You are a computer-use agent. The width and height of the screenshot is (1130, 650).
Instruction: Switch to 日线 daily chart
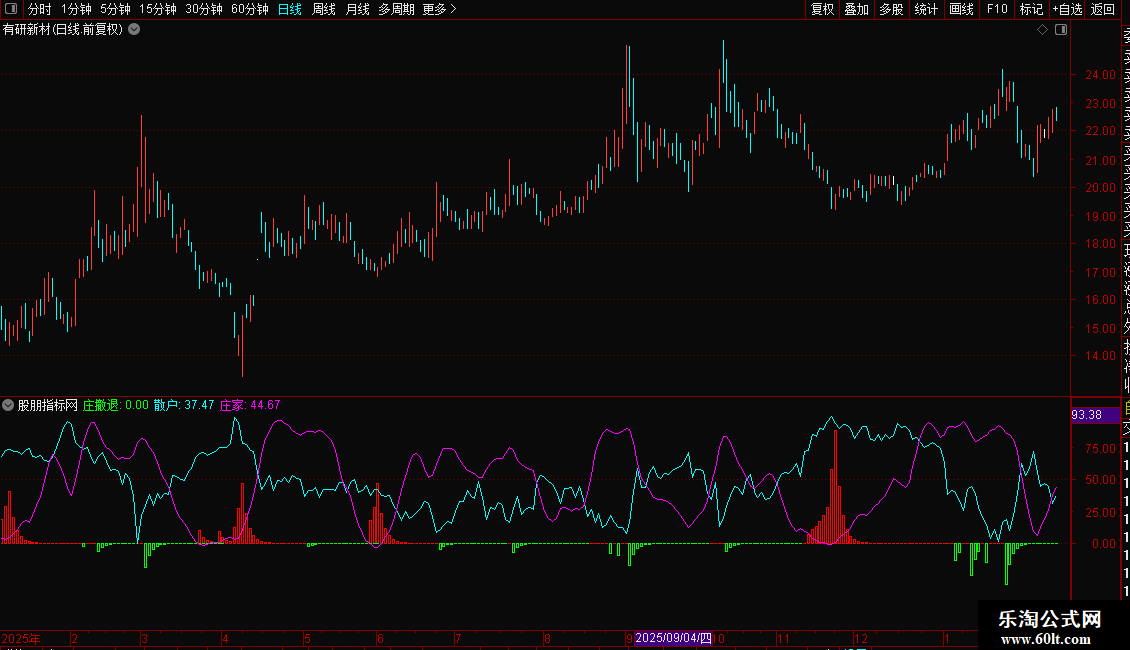click(290, 9)
